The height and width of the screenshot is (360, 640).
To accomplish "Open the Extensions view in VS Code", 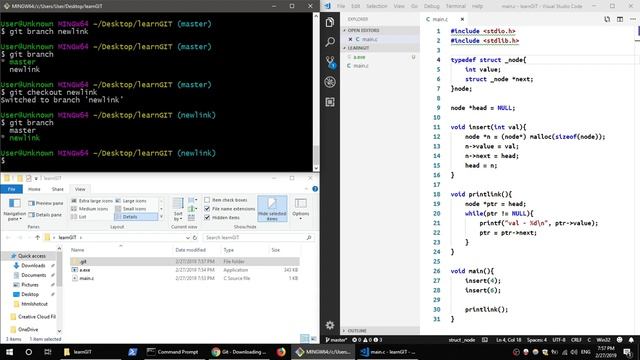I will coord(330,102).
